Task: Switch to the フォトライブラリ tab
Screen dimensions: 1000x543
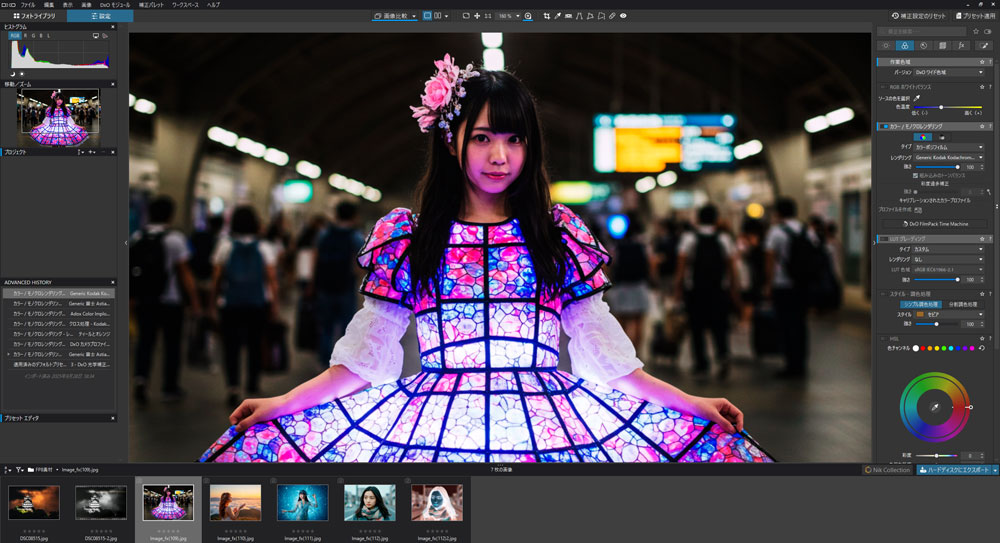Action: click(x=33, y=17)
